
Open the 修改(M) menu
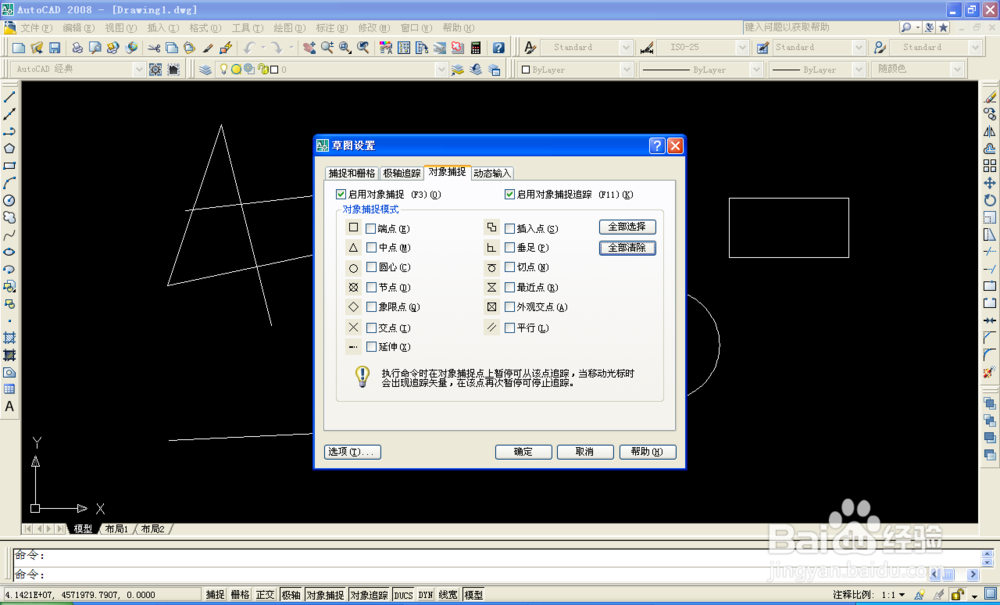click(x=374, y=28)
